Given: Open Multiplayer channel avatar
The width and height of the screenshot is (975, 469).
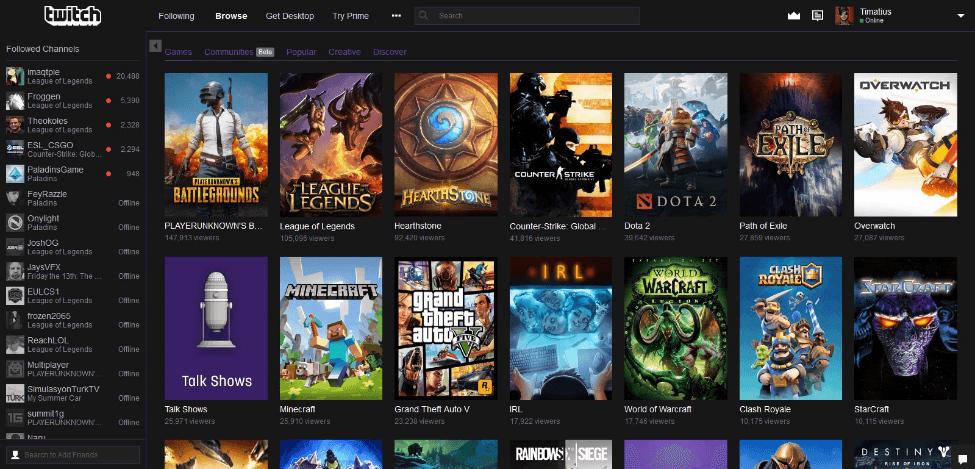Looking at the screenshot, I should [15, 369].
